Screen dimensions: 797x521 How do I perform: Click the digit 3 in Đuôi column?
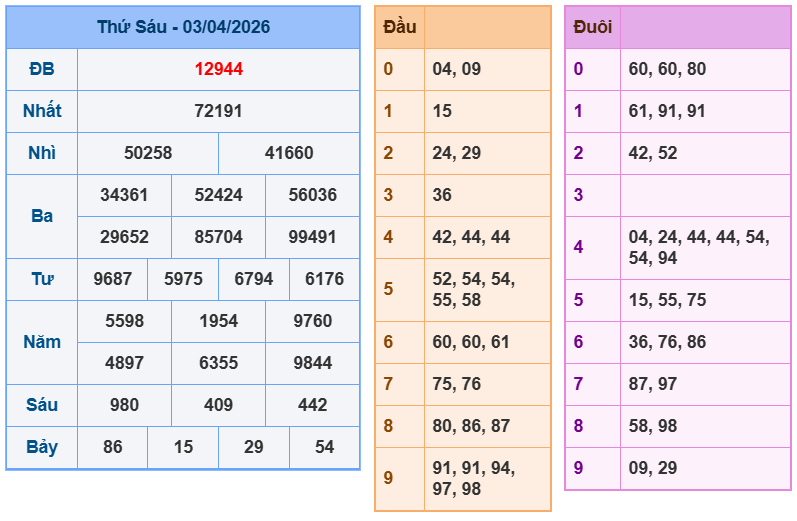578,195
